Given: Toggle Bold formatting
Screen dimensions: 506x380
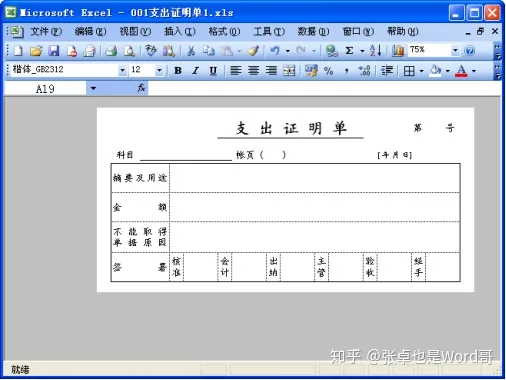Looking at the screenshot, I should 178,70.
